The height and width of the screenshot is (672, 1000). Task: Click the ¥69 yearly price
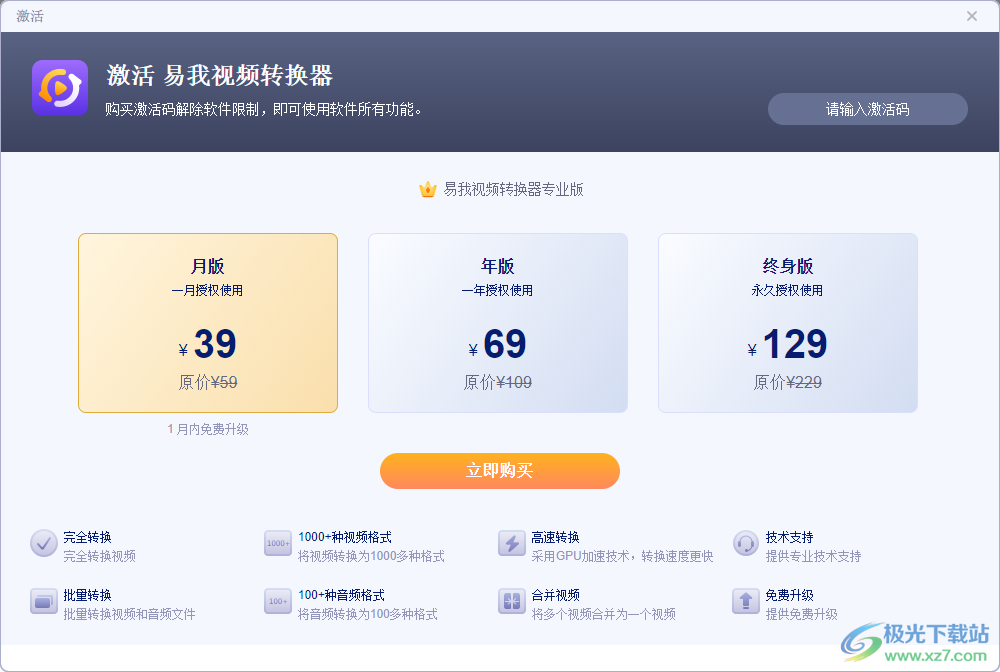[x=497, y=344]
